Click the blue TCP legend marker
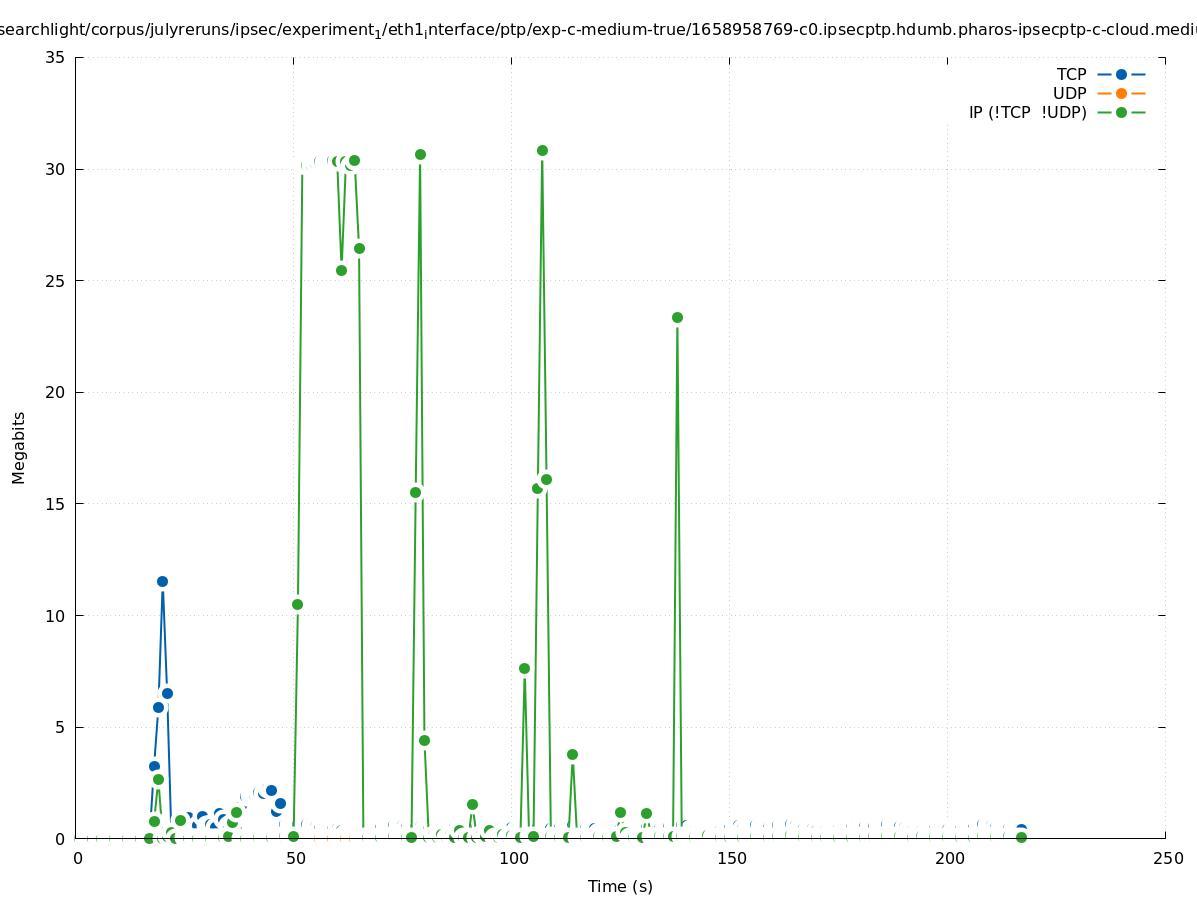 point(1121,74)
